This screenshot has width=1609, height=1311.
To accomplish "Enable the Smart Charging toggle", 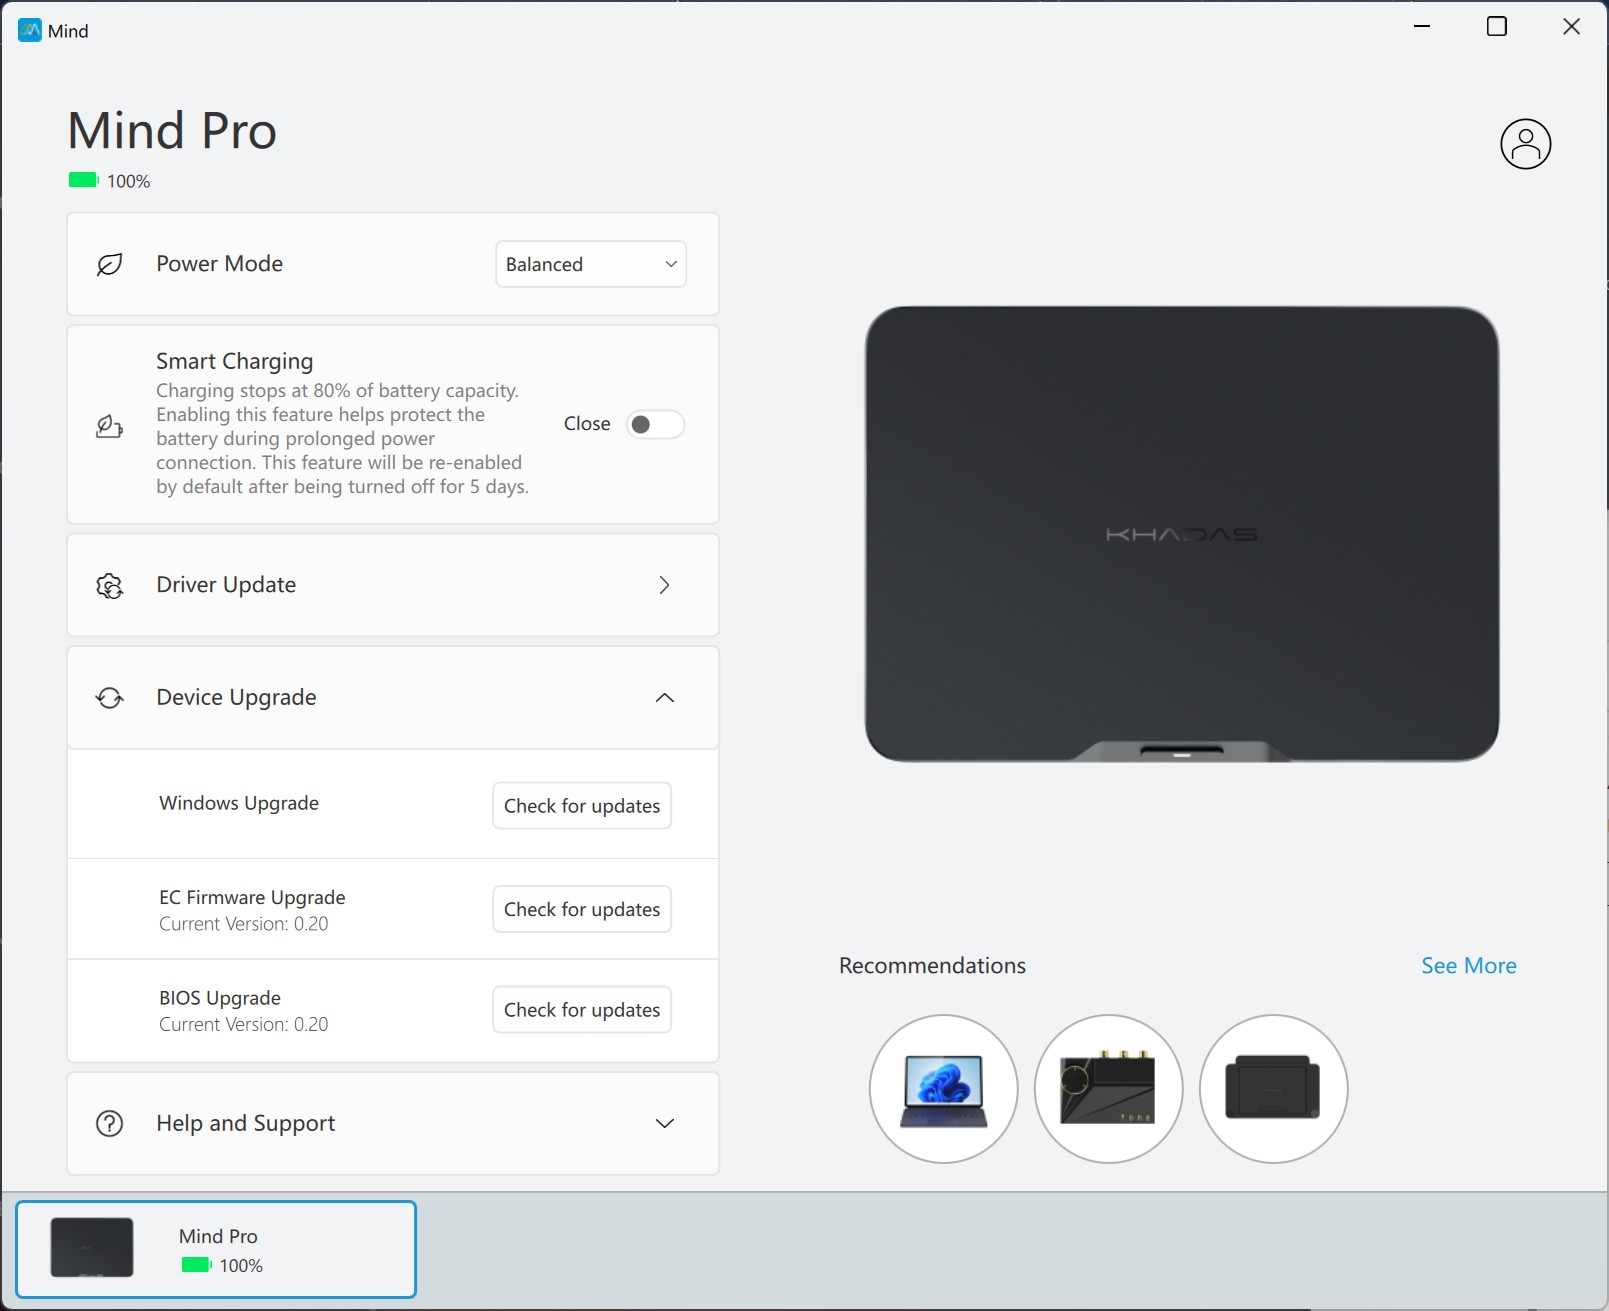I will (x=655, y=424).
